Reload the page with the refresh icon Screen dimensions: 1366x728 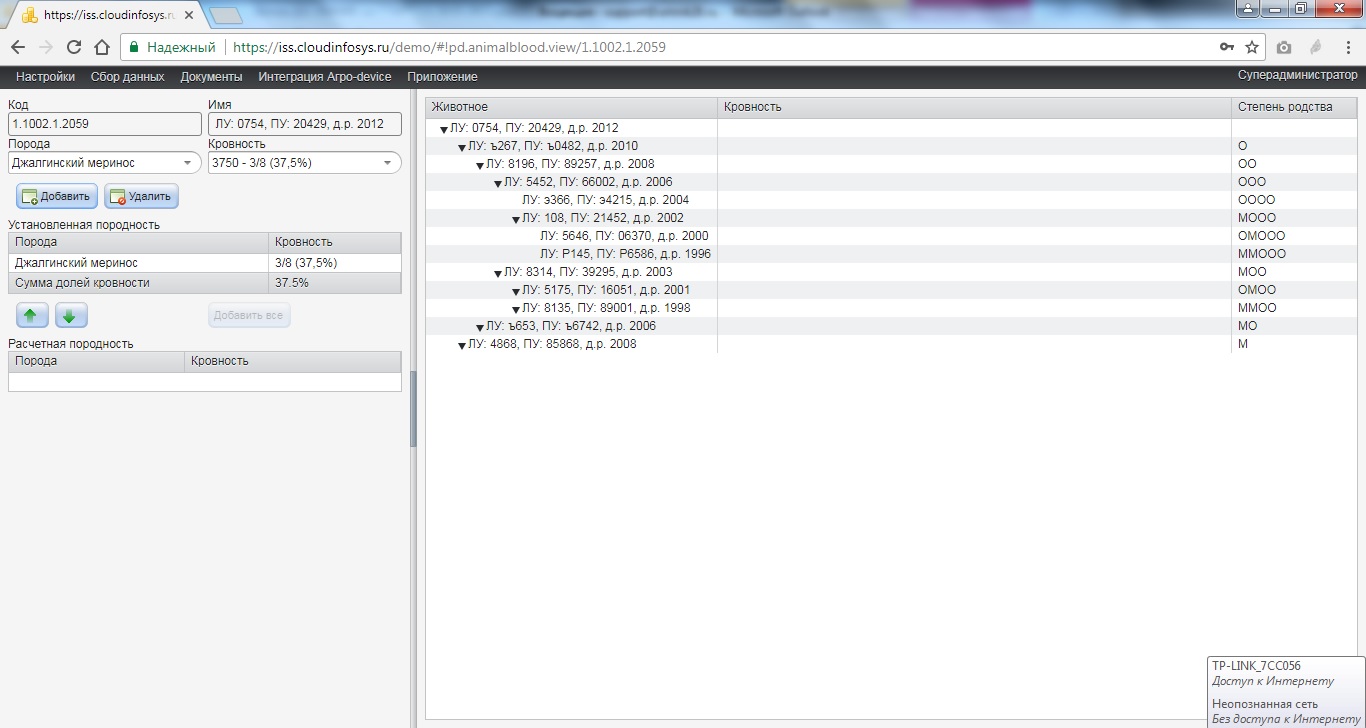73,47
